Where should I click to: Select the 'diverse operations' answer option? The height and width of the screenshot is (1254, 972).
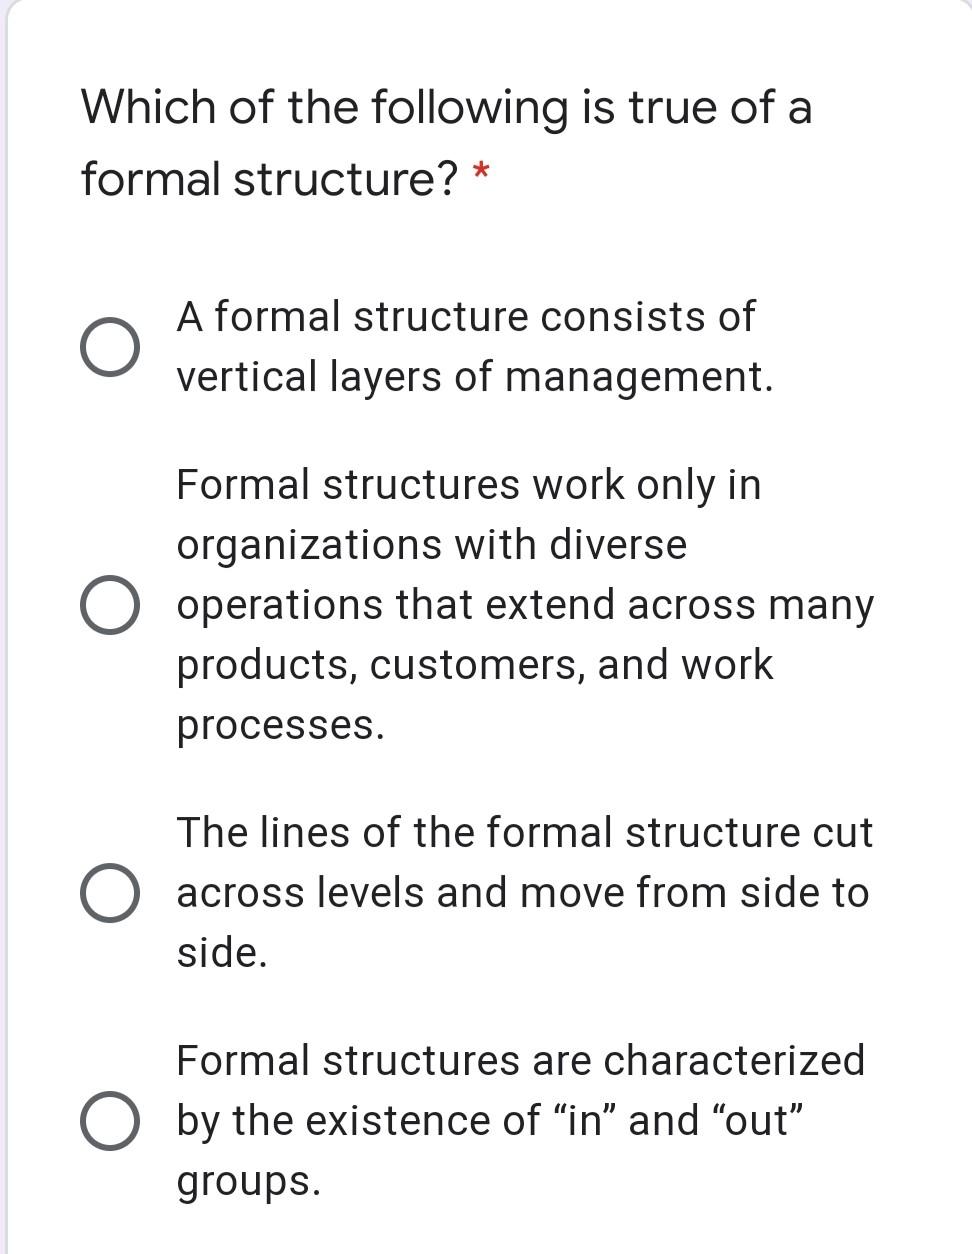coord(112,604)
